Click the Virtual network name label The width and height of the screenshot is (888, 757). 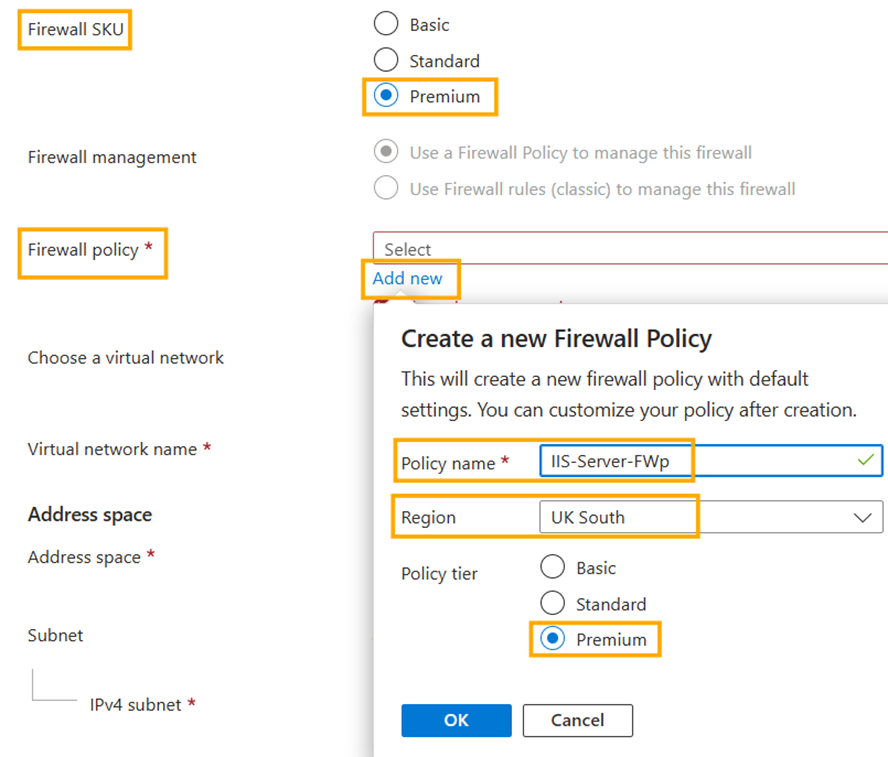point(112,449)
